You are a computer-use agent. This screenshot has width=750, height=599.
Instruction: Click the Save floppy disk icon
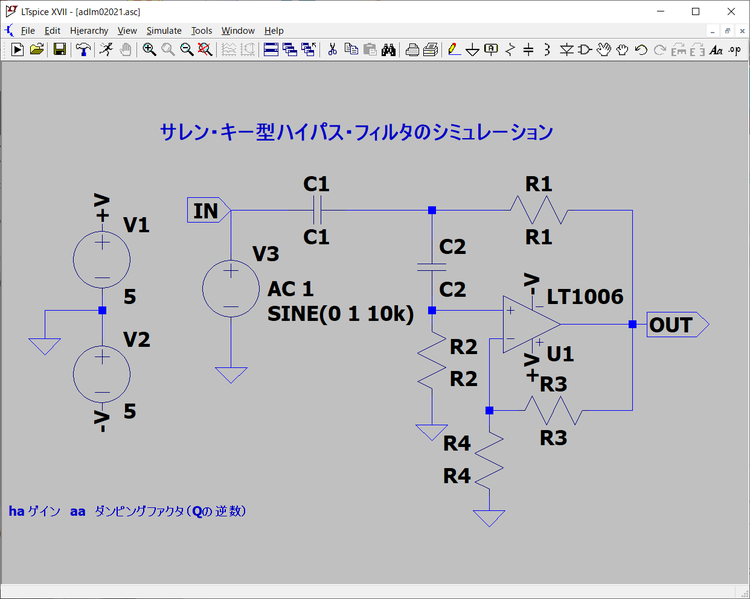click(x=60, y=49)
